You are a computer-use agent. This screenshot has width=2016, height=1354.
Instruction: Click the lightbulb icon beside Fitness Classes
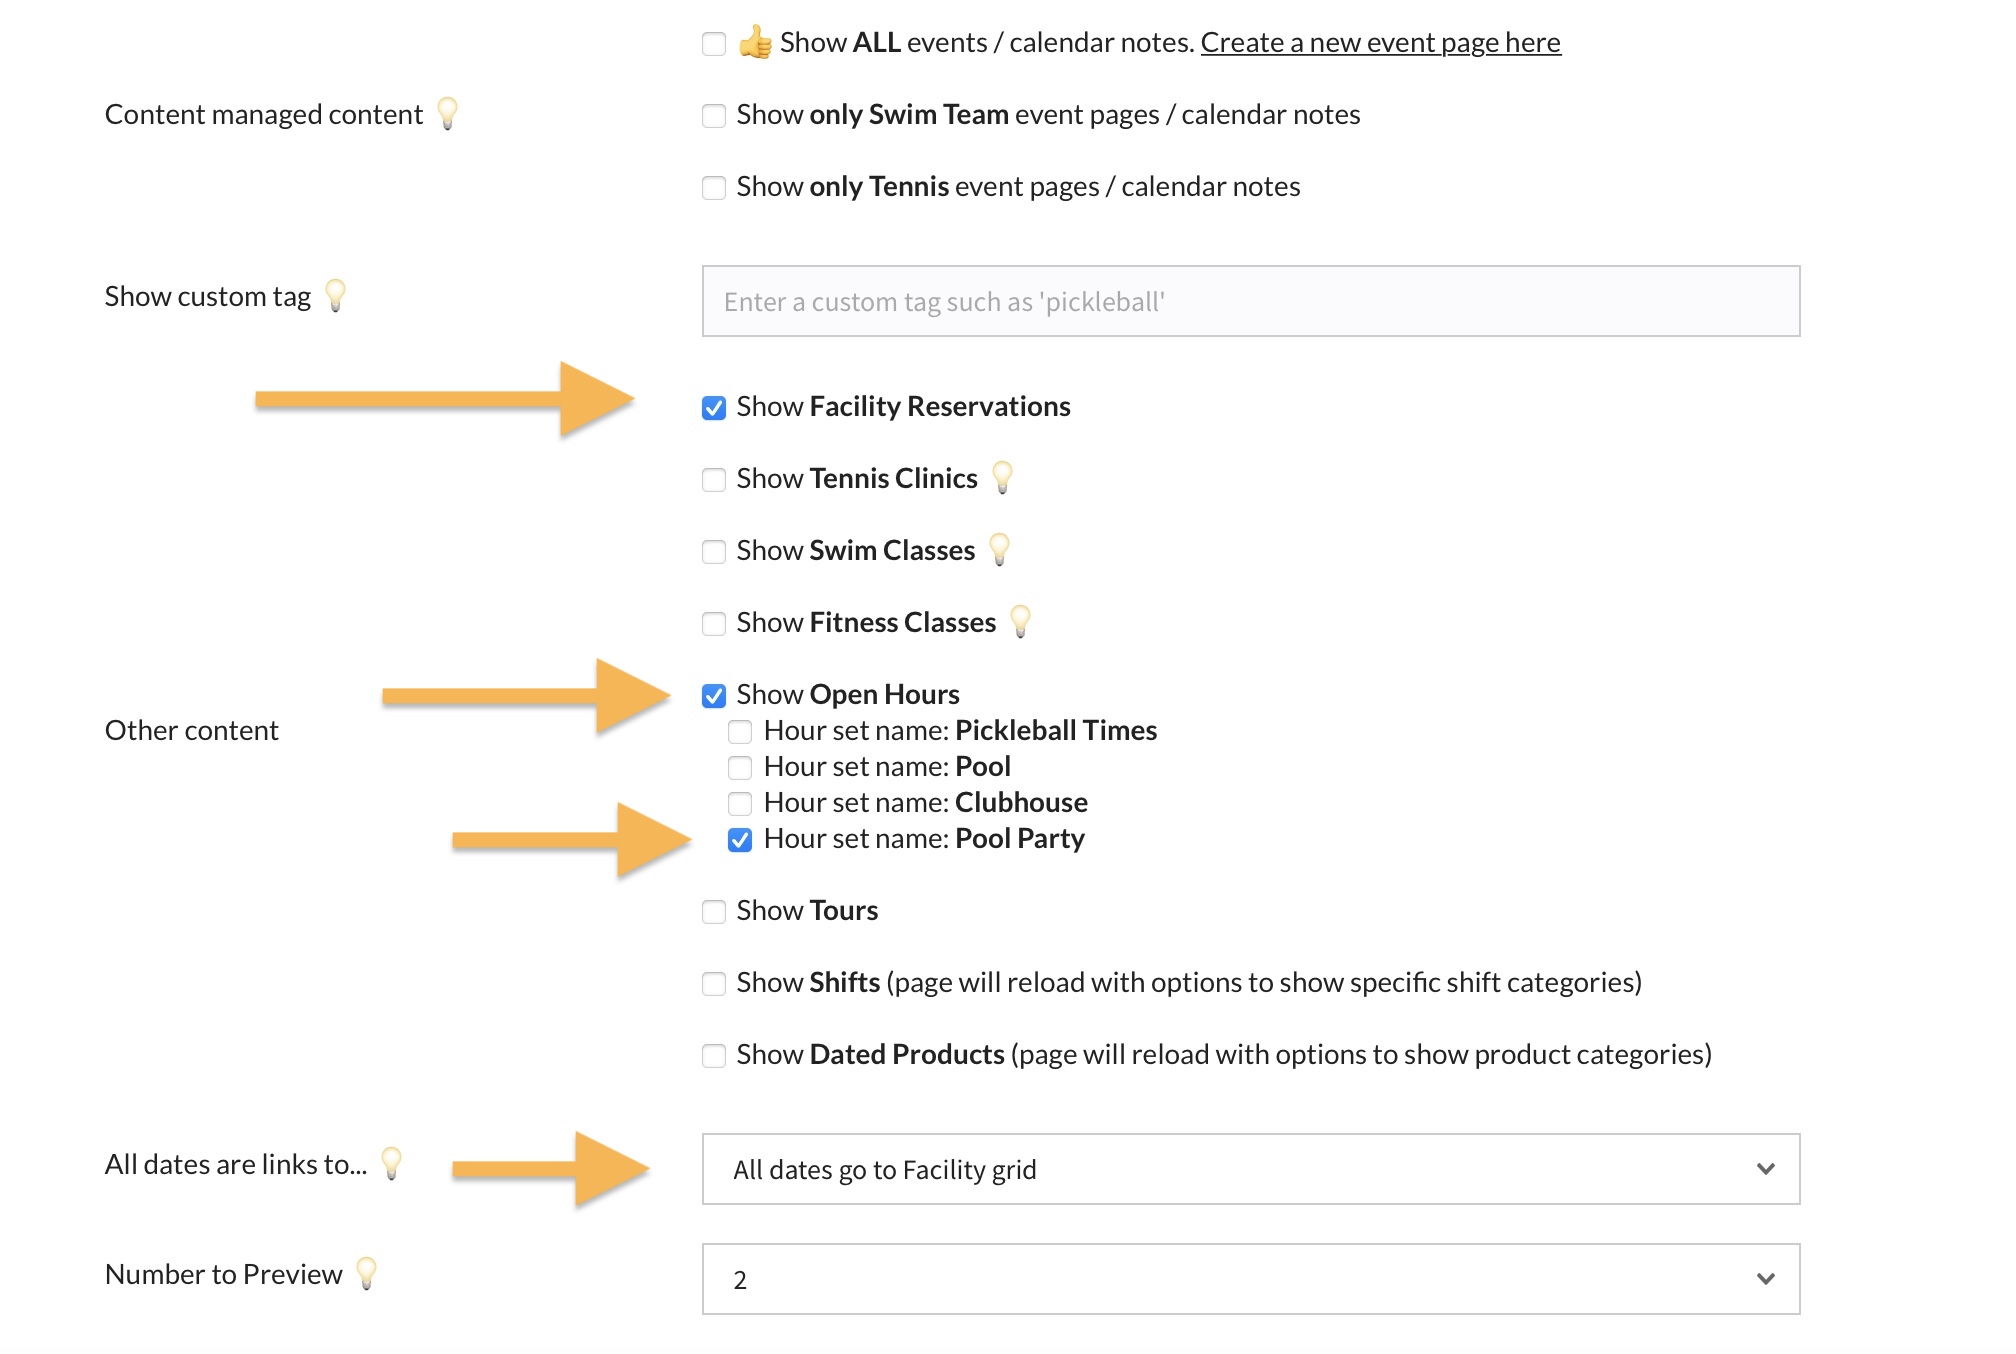click(1020, 621)
